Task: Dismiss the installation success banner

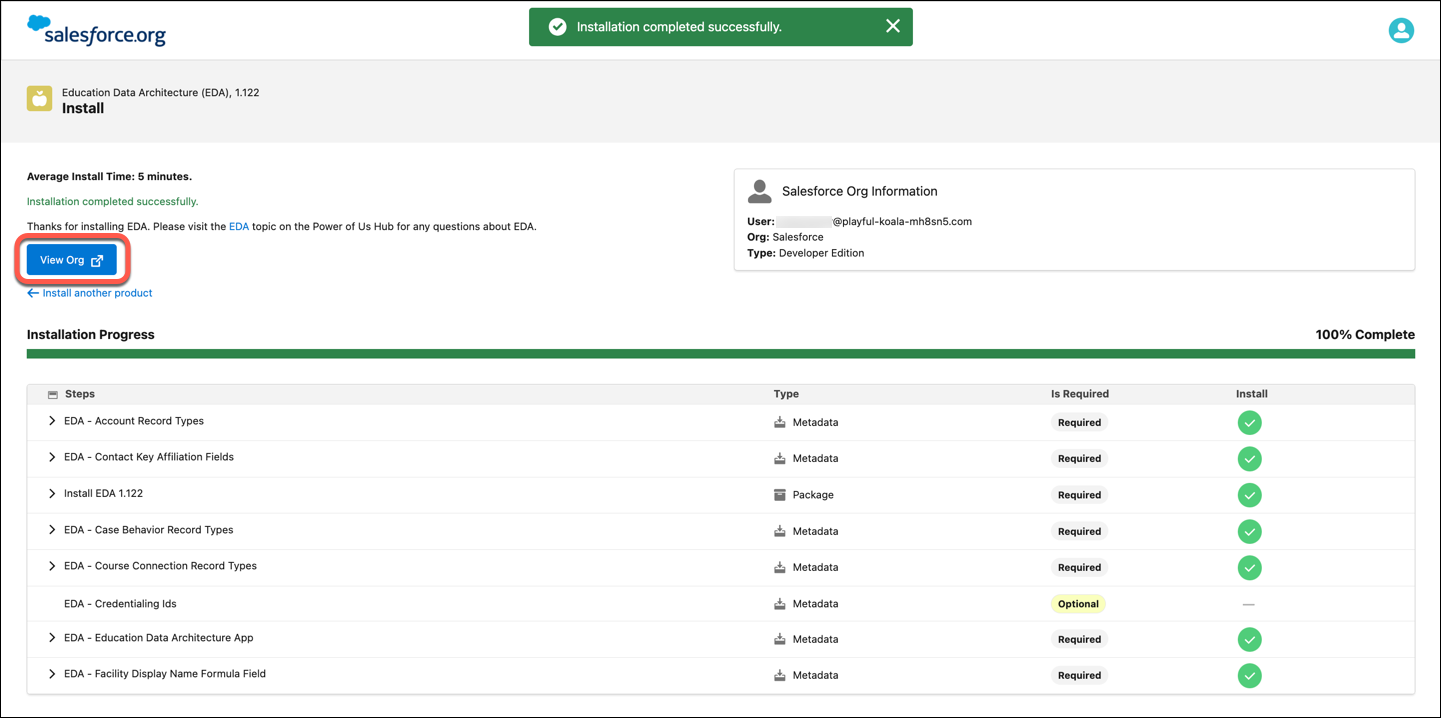Action: click(x=893, y=26)
